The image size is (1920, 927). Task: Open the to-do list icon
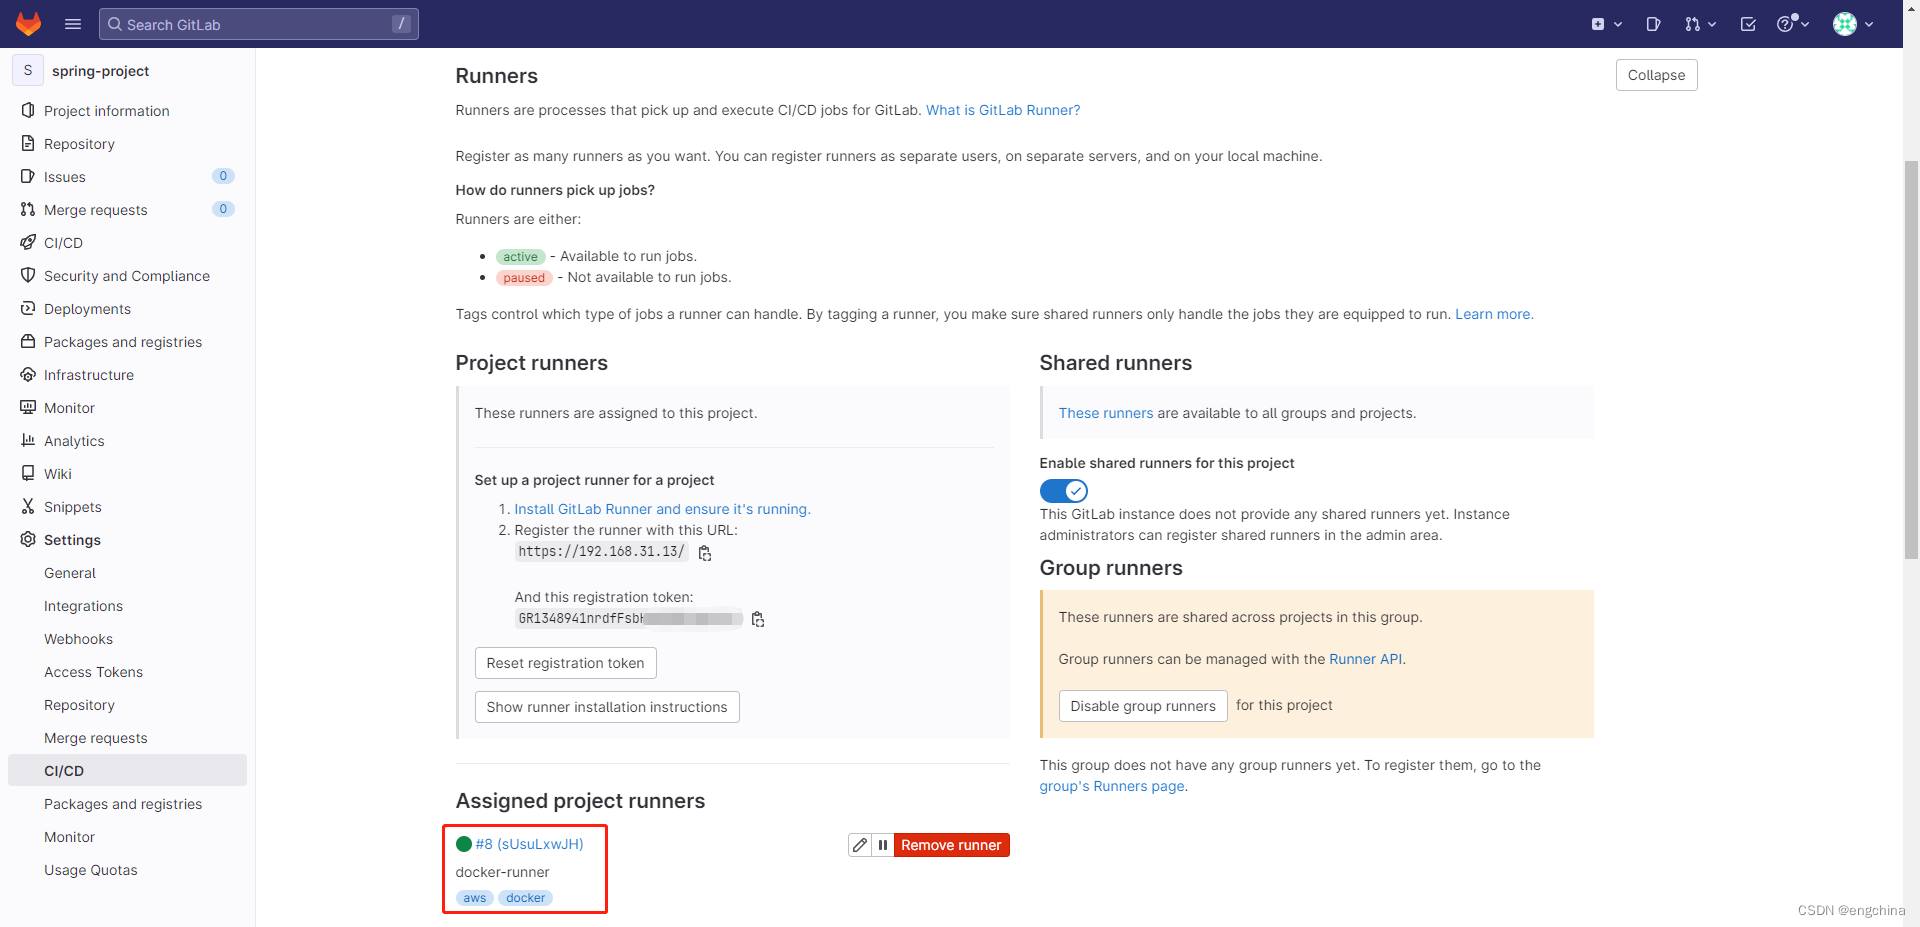pyautogui.click(x=1748, y=24)
